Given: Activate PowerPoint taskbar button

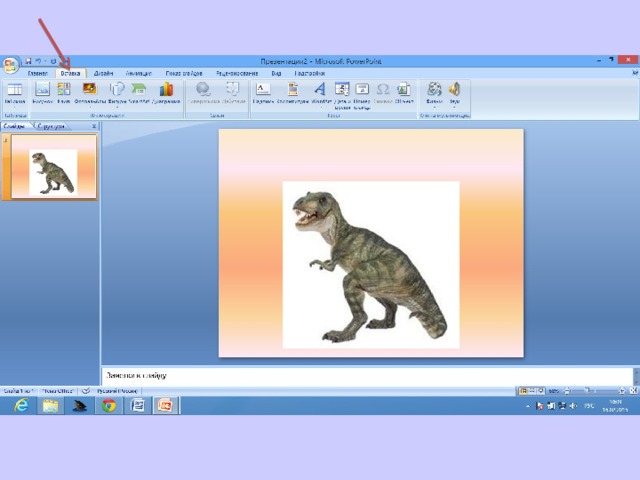Looking at the screenshot, I should pyautogui.click(x=165, y=406).
